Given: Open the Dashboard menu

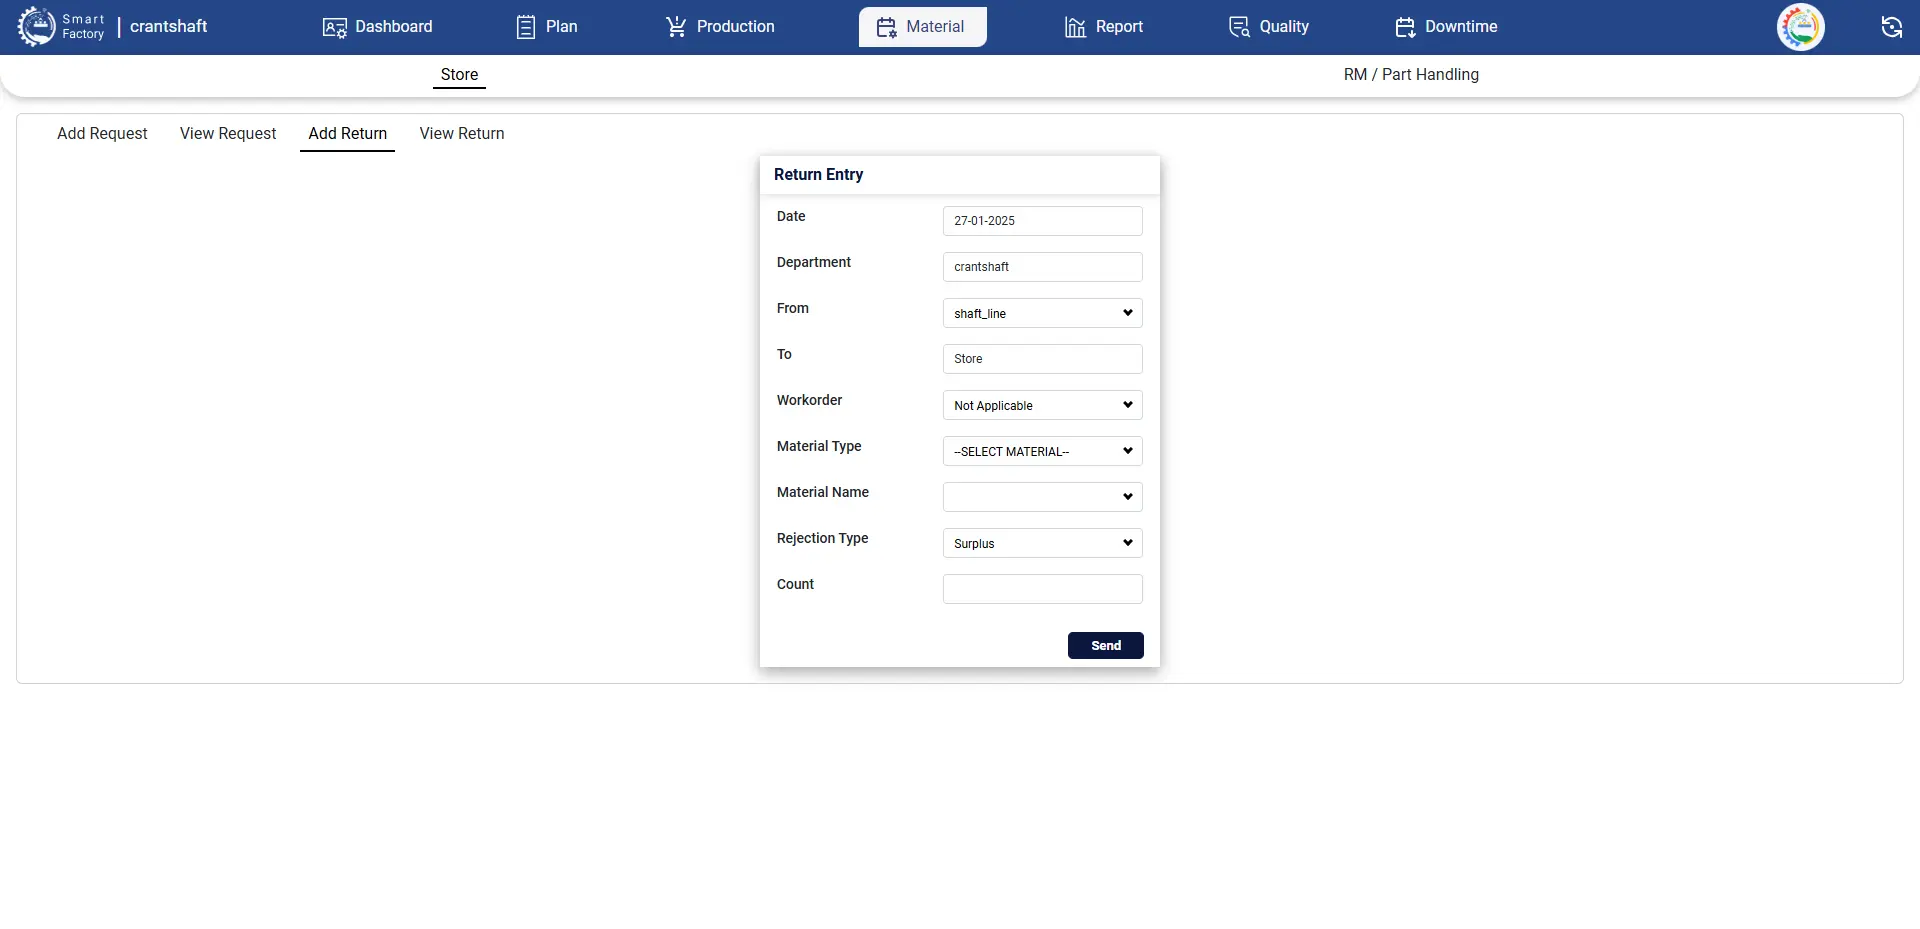Looking at the screenshot, I should coord(378,27).
